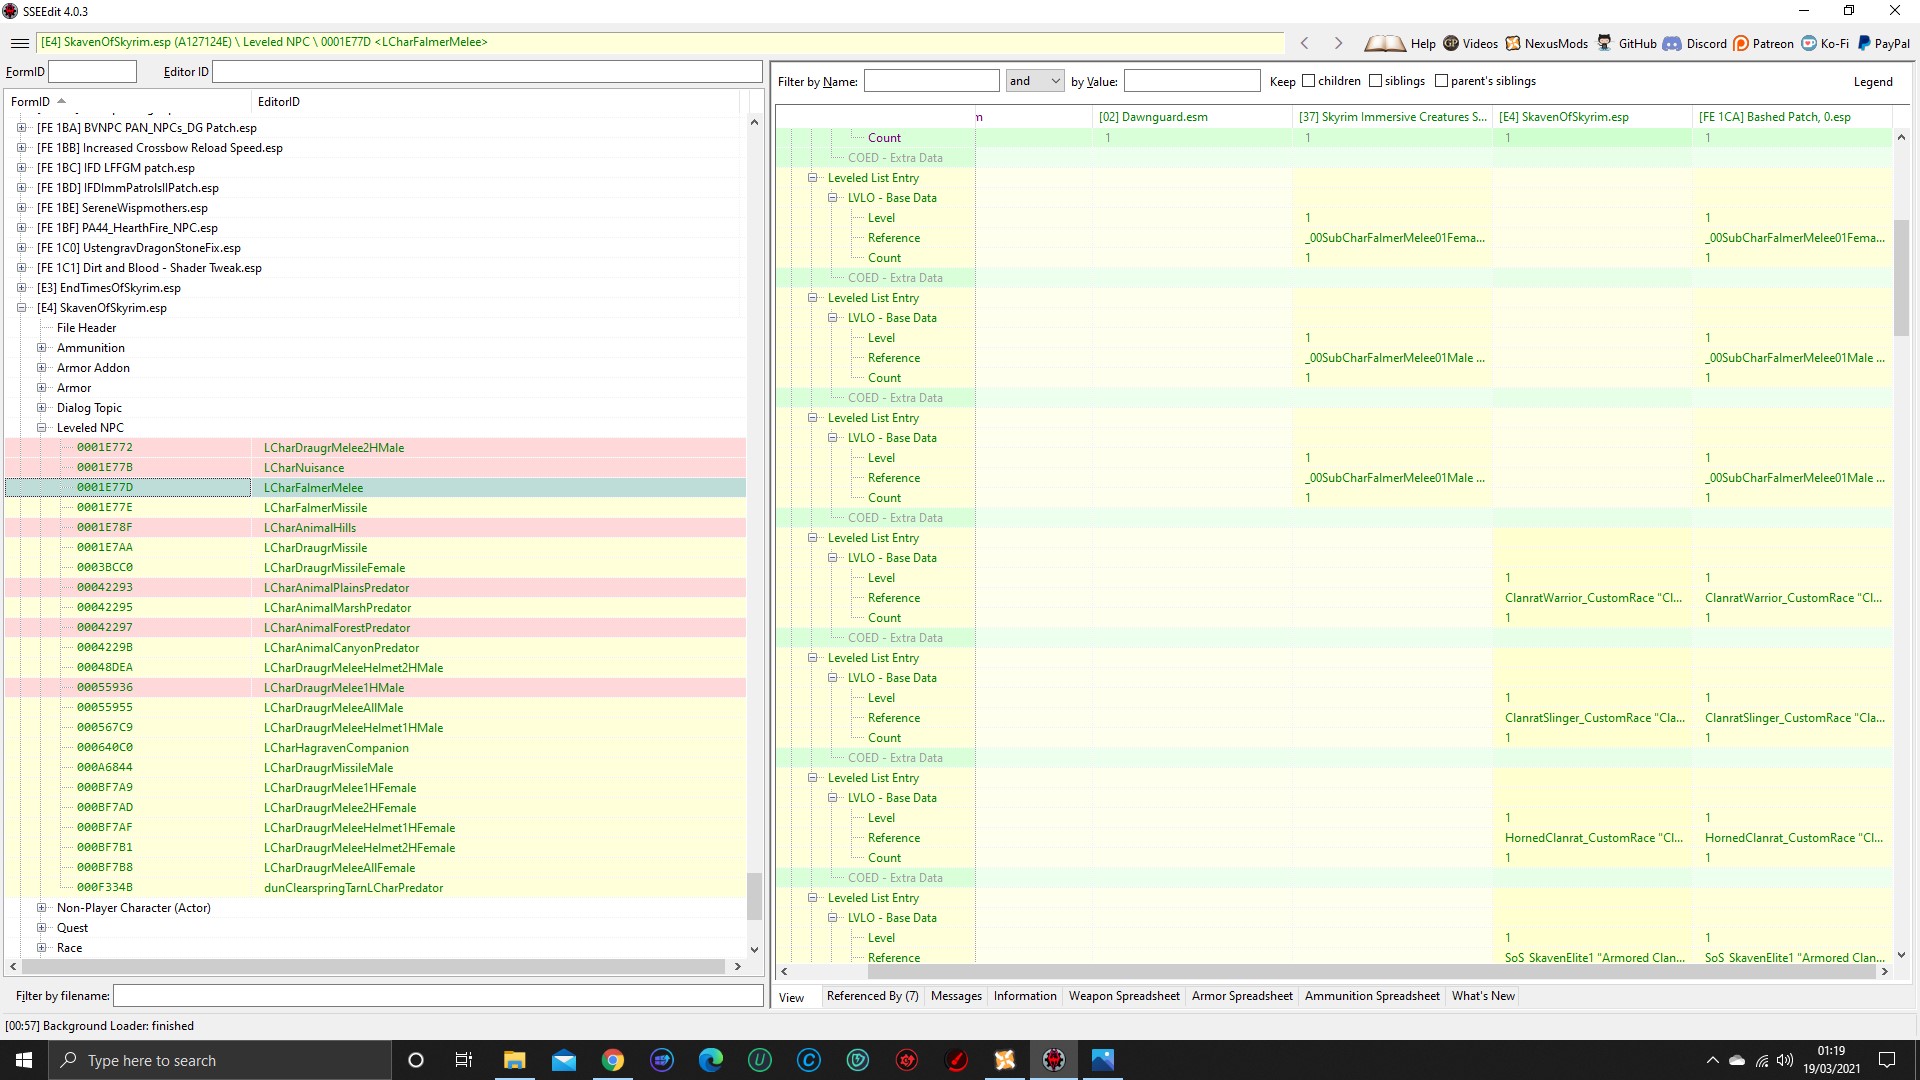Screen dimensions: 1920x1080
Task: Switch to the Referenced By (7) tab
Action: 872,996
